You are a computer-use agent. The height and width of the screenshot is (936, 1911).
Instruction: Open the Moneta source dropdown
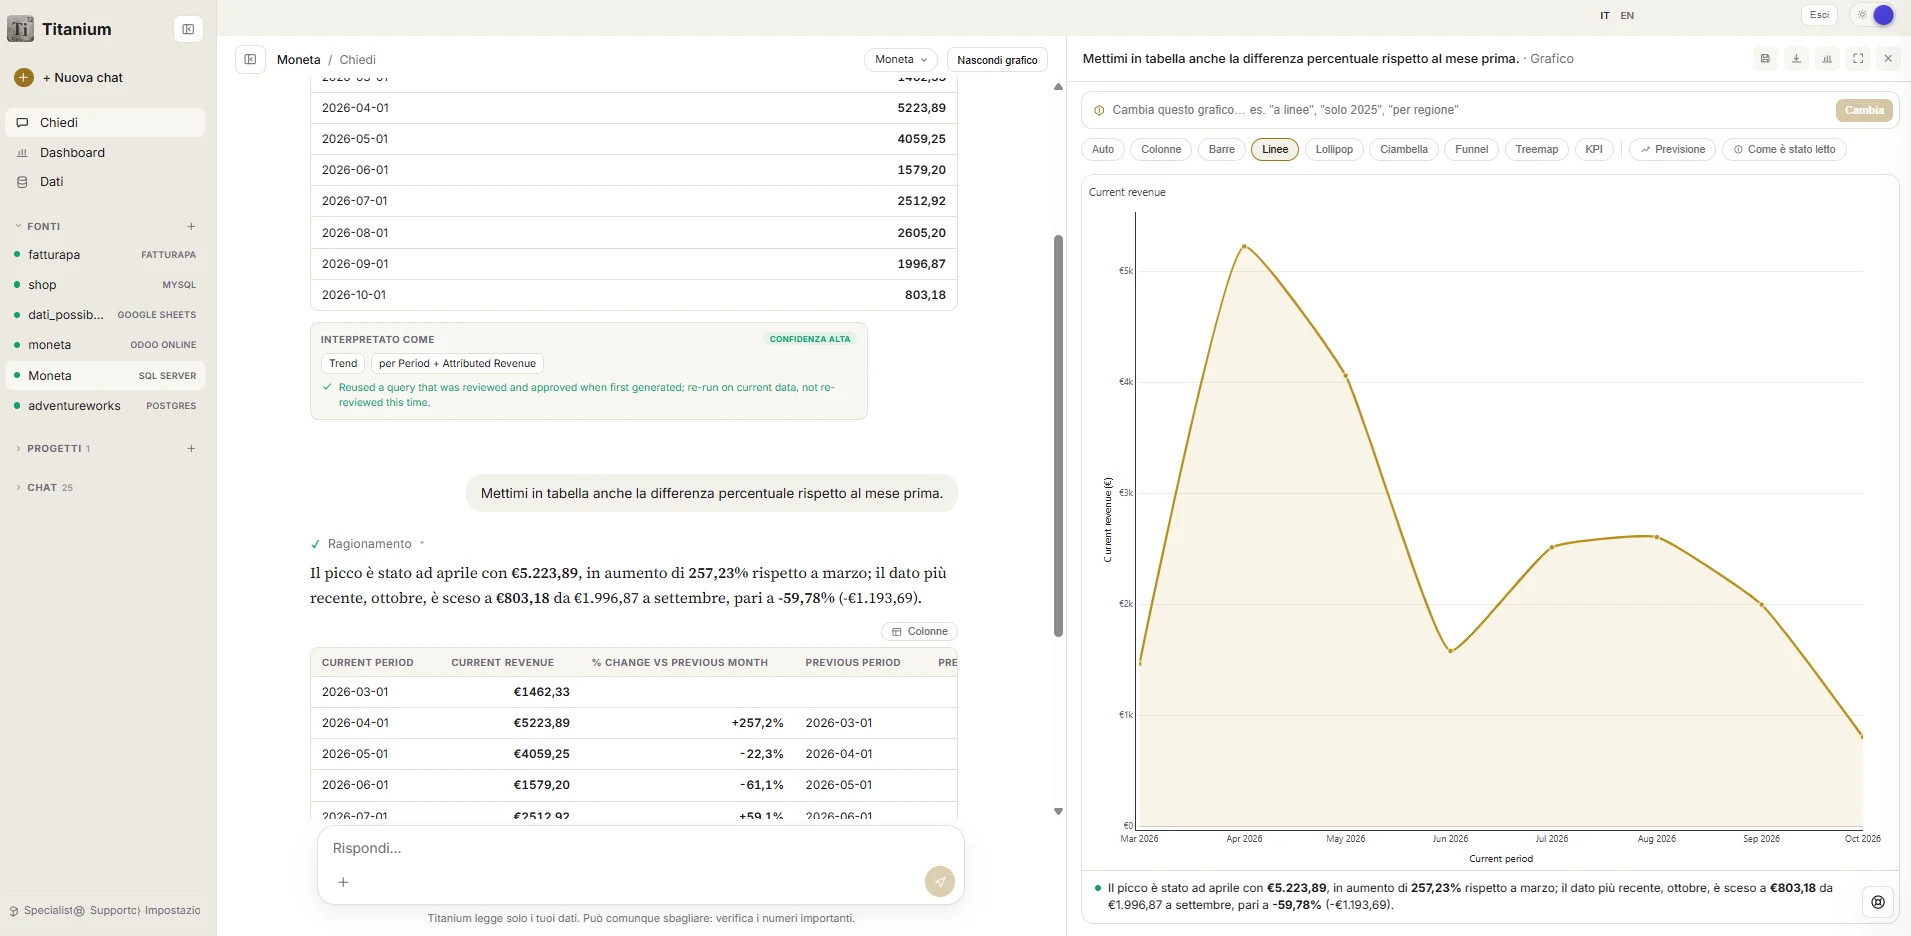pyautogui.click(x=901, y=60)
